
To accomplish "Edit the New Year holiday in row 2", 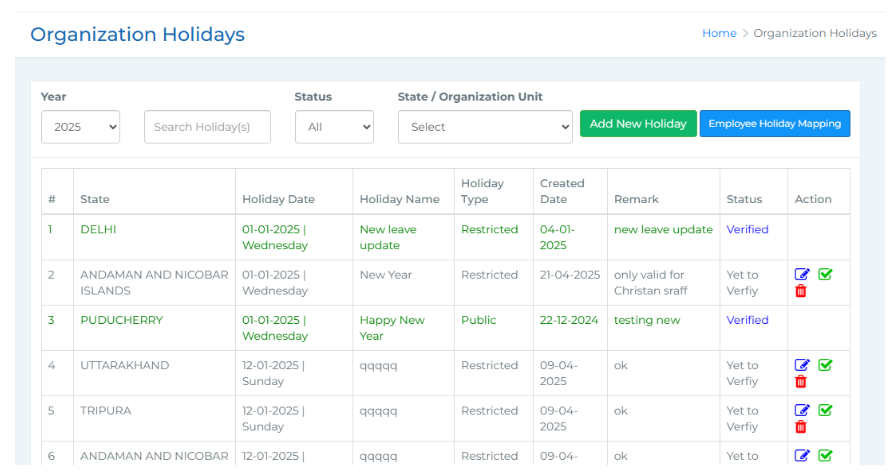I will click(x=802, y=275).
